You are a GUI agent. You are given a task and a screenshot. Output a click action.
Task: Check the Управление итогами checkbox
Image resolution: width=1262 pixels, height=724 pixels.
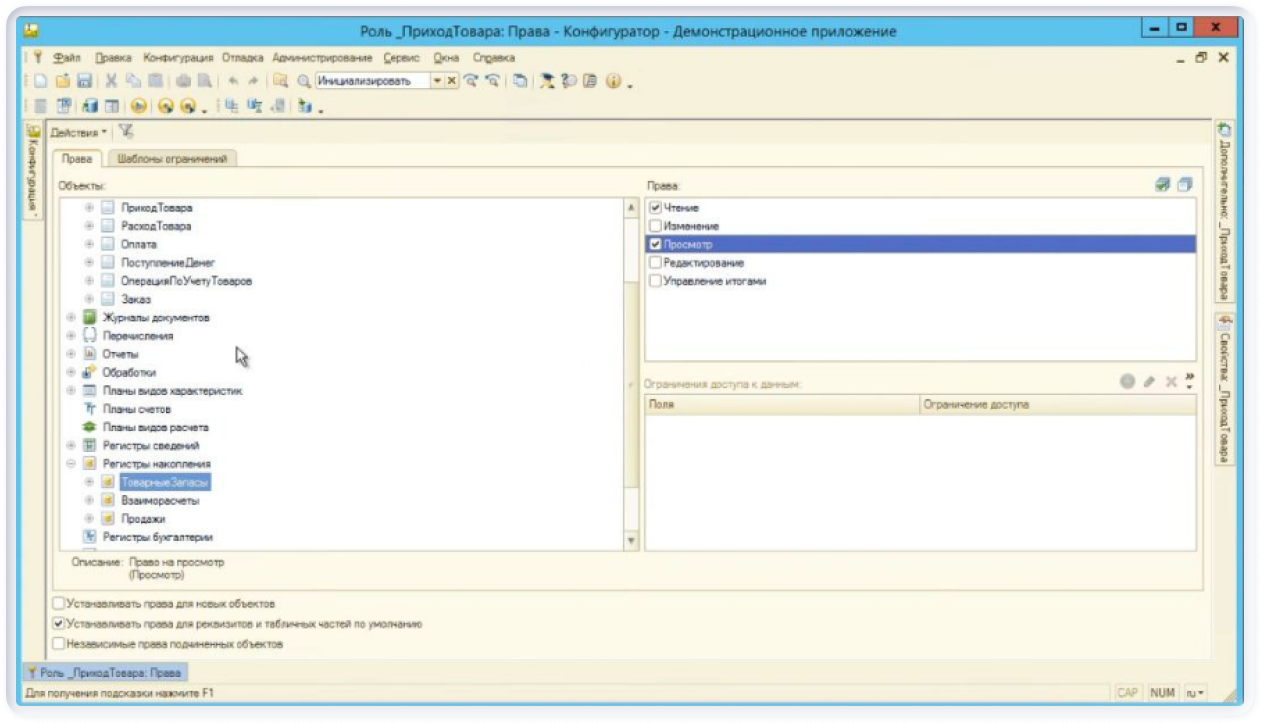pos(655,281)
